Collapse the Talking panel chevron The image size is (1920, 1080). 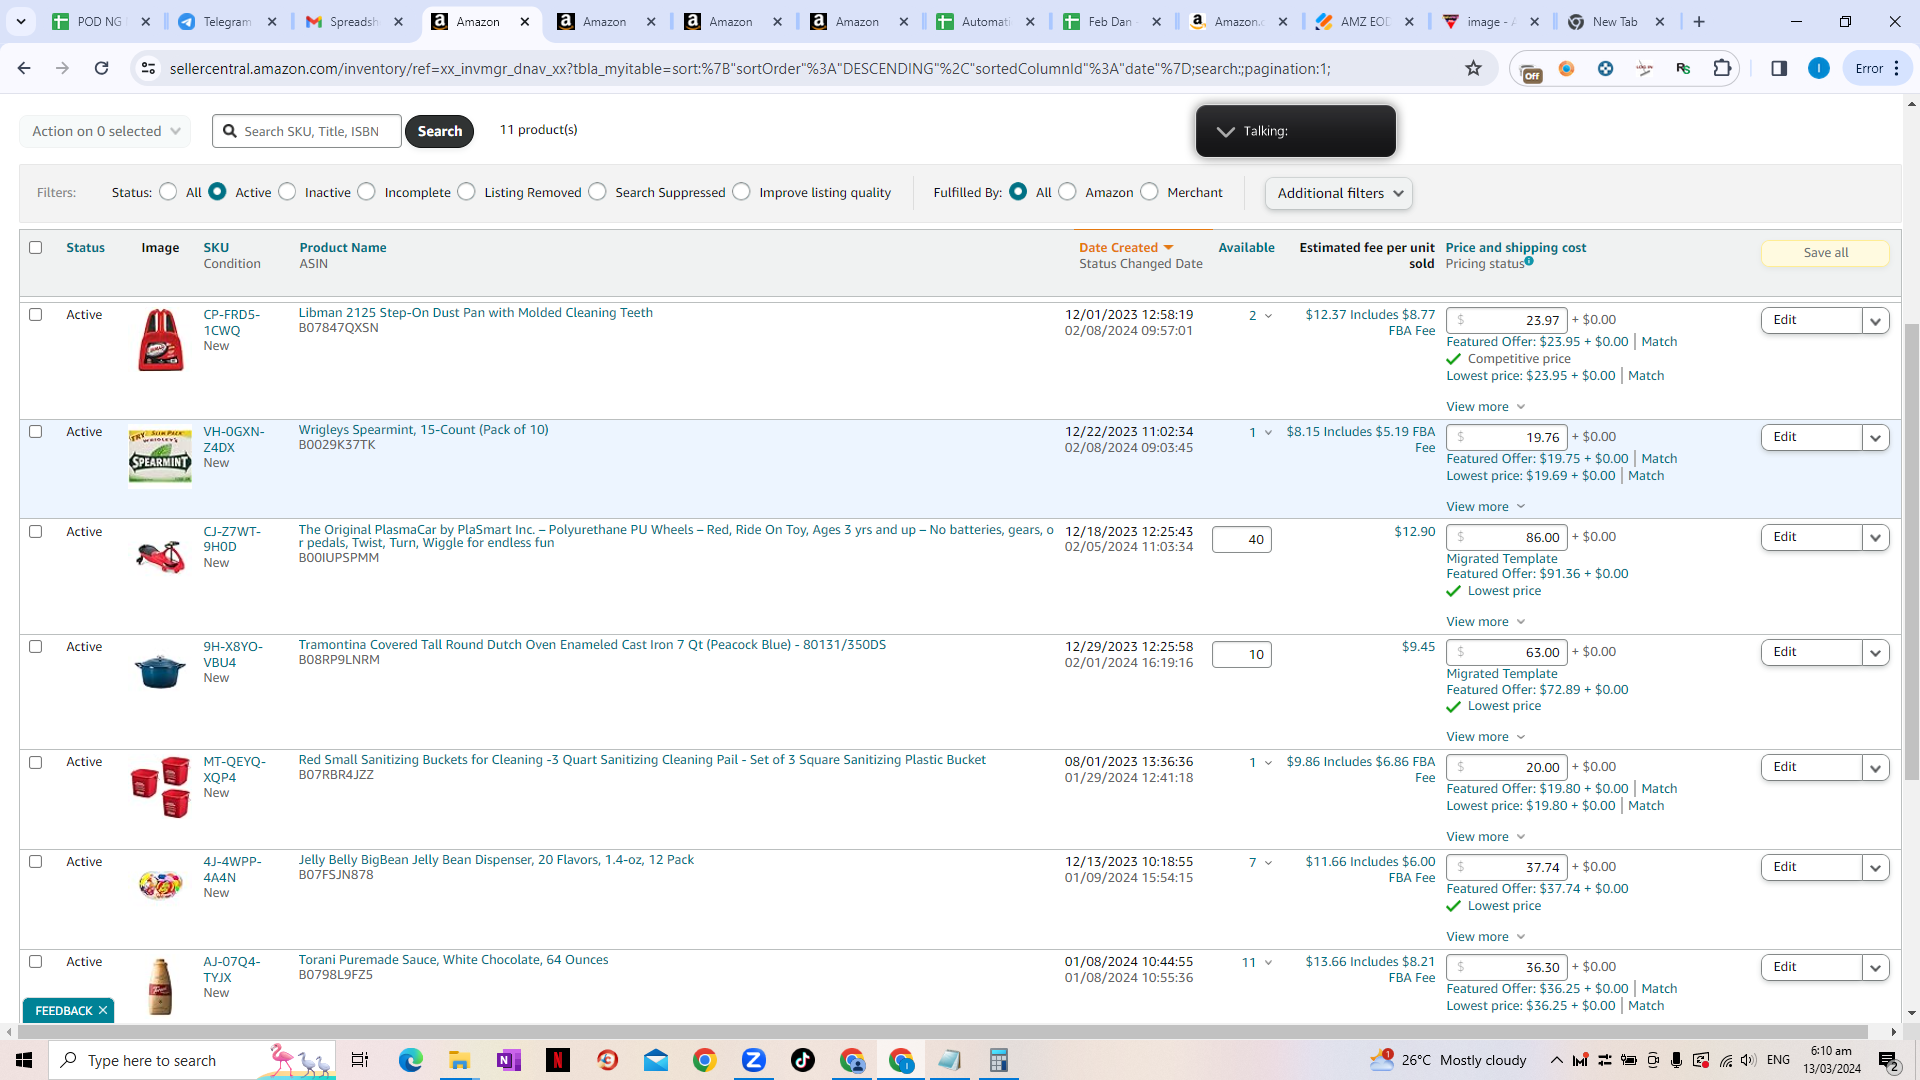tap(1225, 131)
